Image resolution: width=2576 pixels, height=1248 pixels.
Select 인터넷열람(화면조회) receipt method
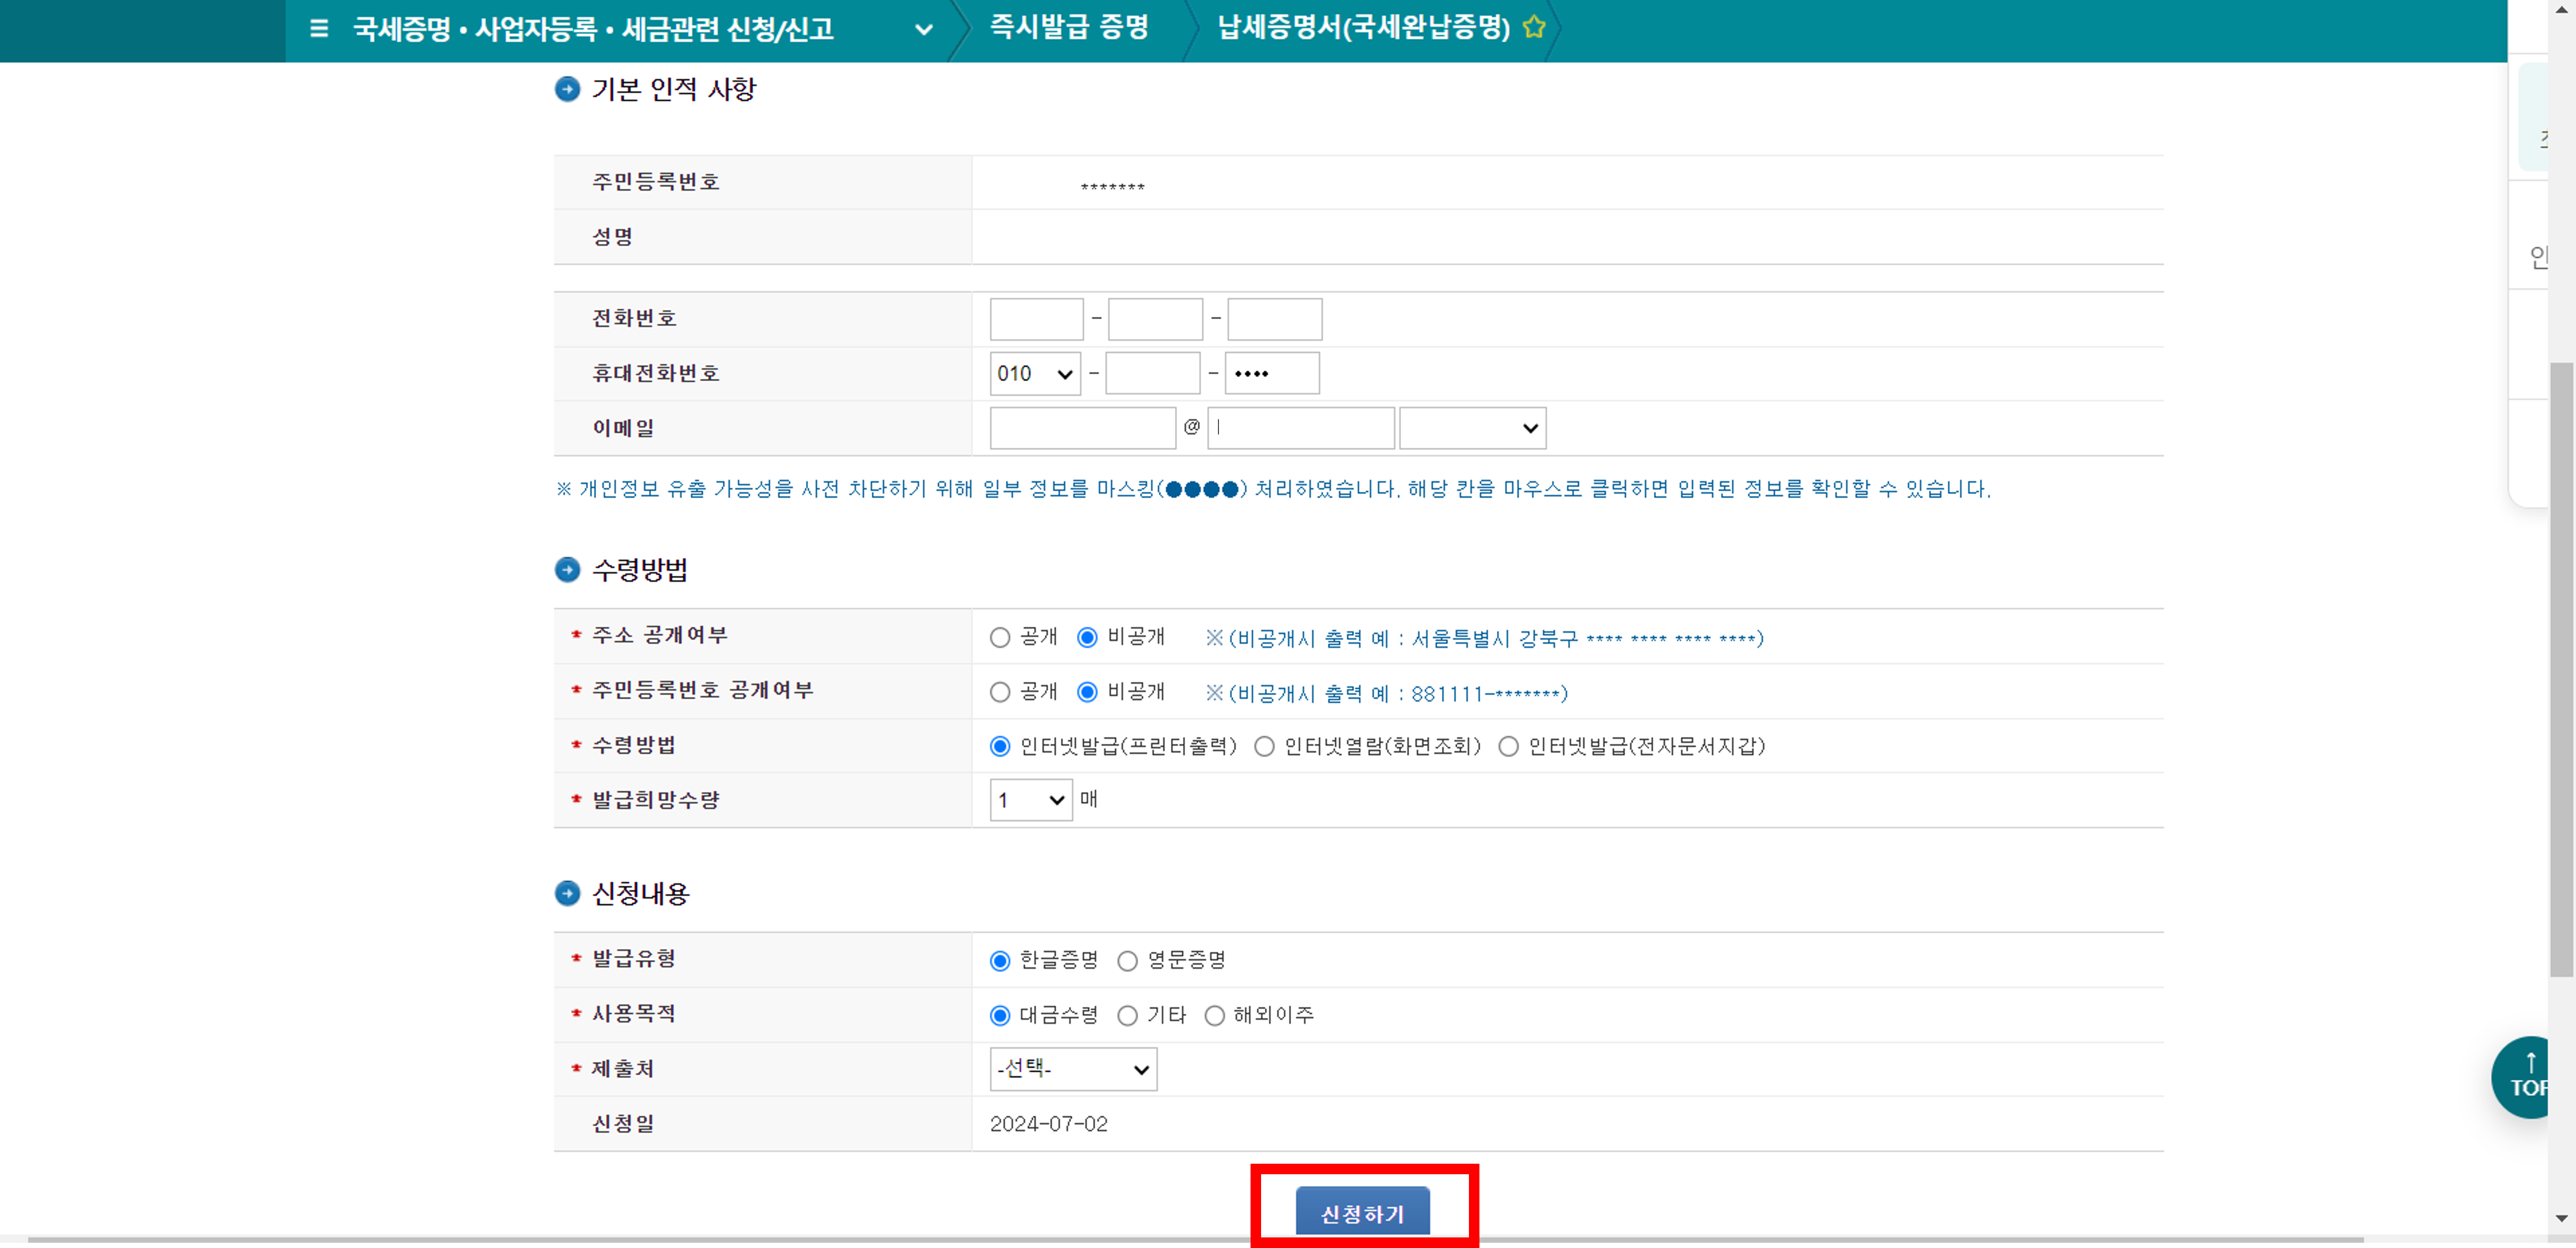[1264, 747]
